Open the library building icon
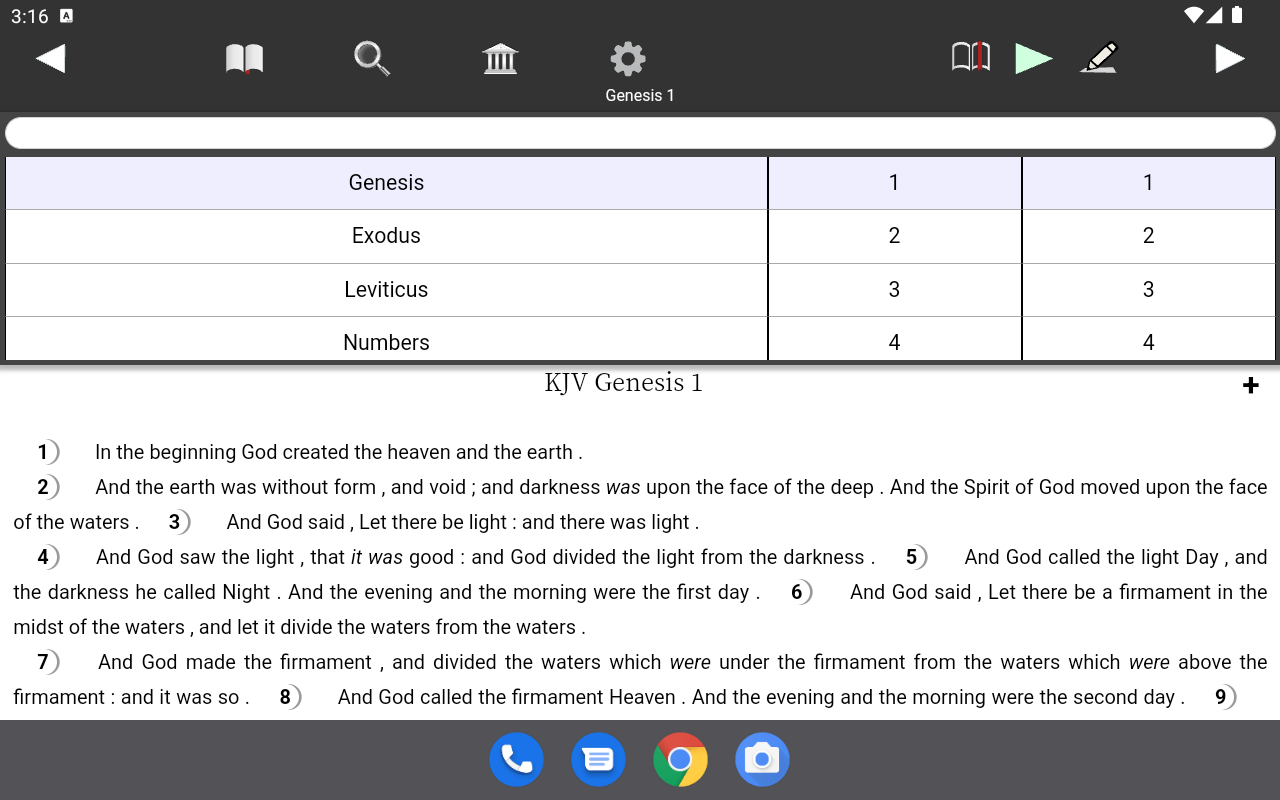This screenshot has width=1280, height=800. [500, 59]
